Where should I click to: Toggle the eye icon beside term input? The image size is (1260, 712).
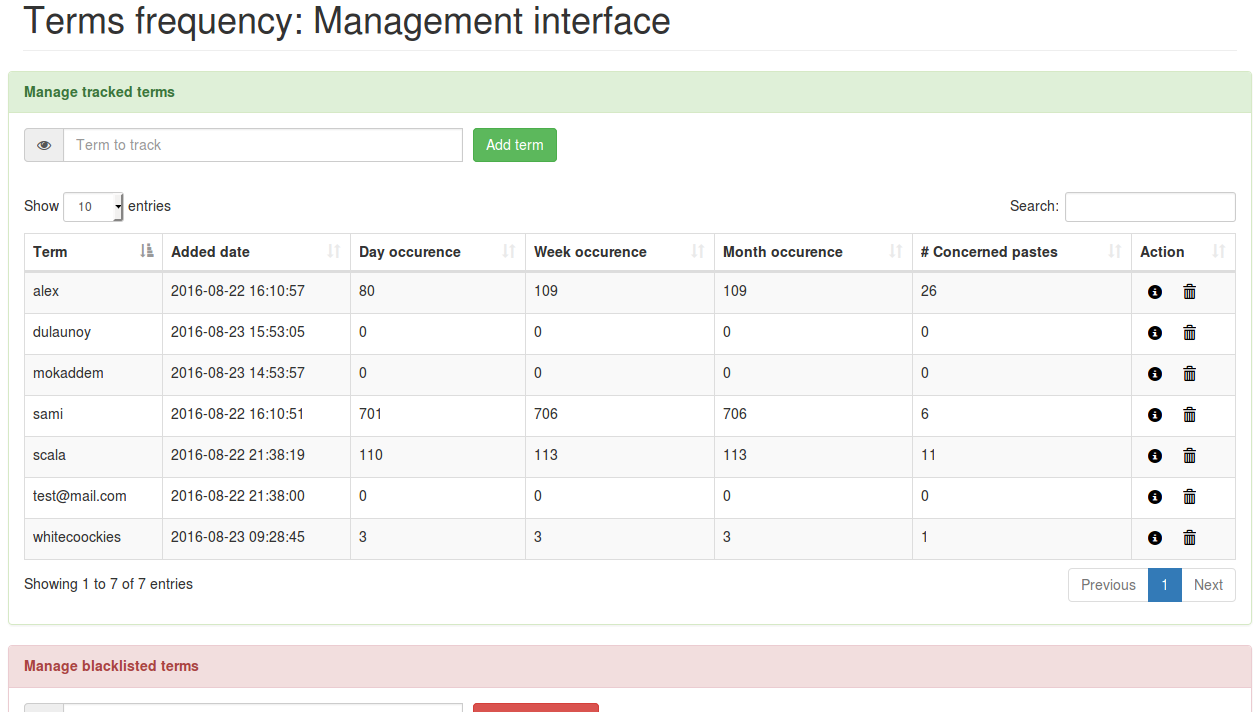click(43, 145)
